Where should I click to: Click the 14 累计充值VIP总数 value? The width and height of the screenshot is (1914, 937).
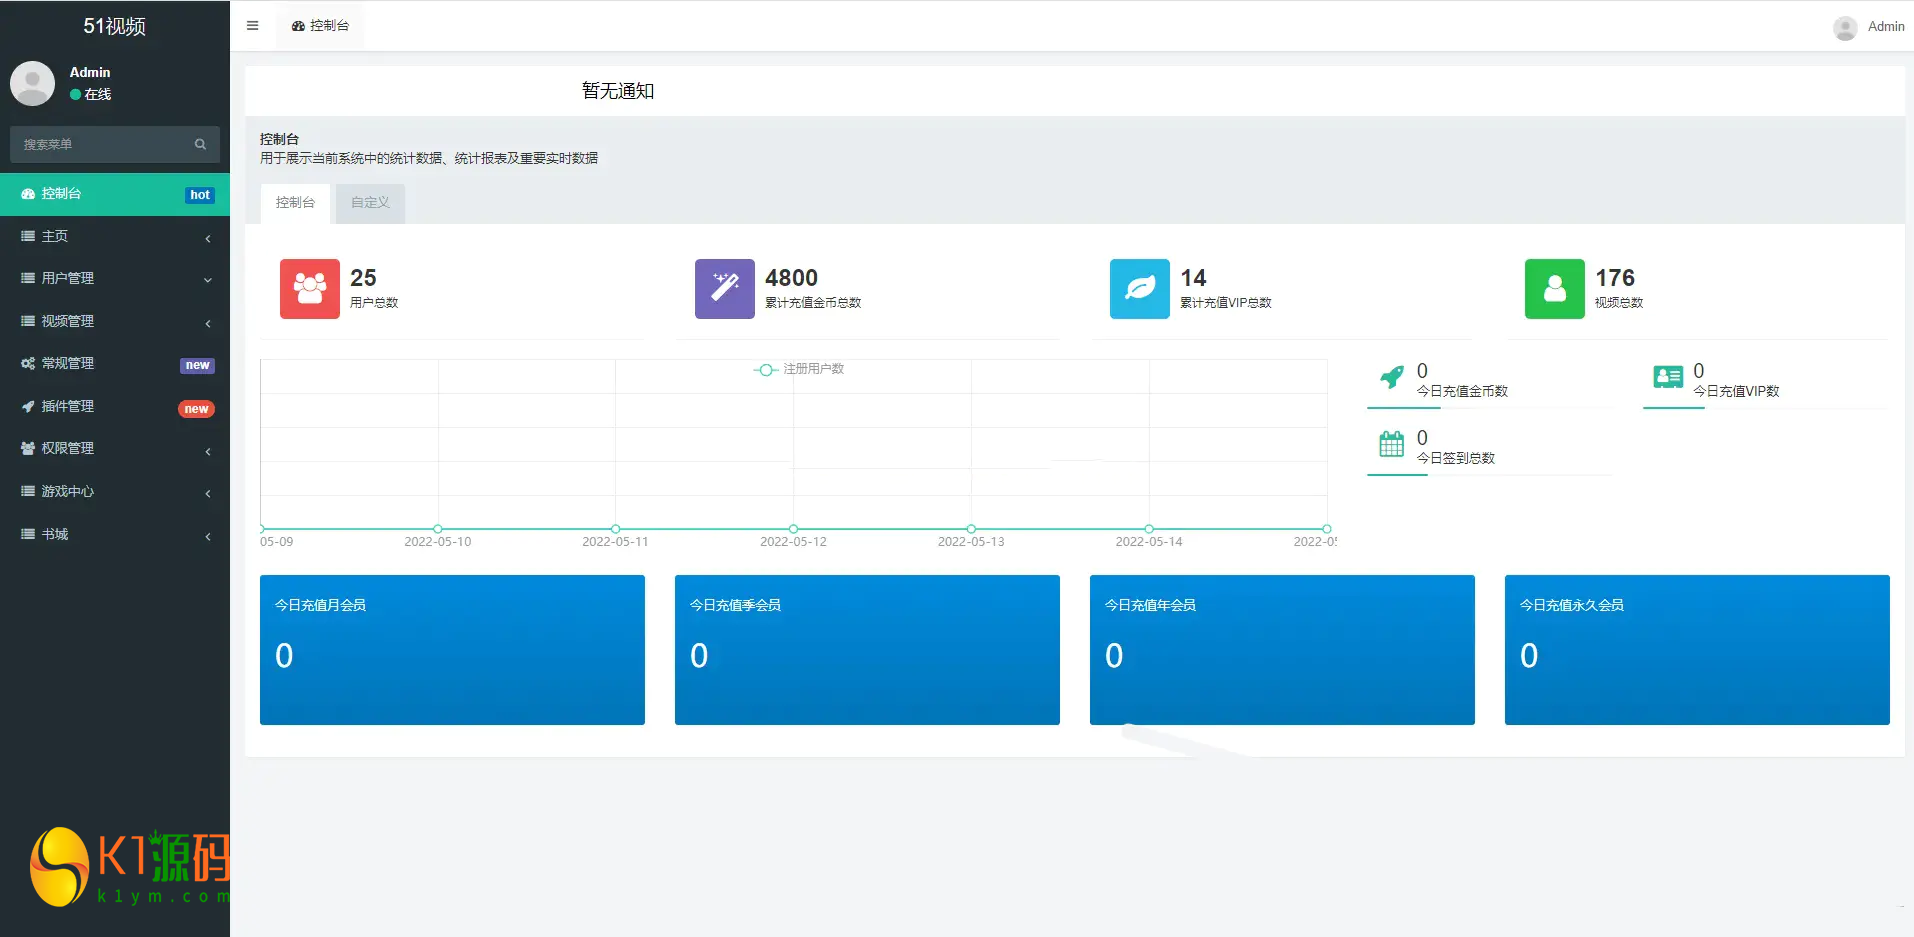(x=1193, y=278)
